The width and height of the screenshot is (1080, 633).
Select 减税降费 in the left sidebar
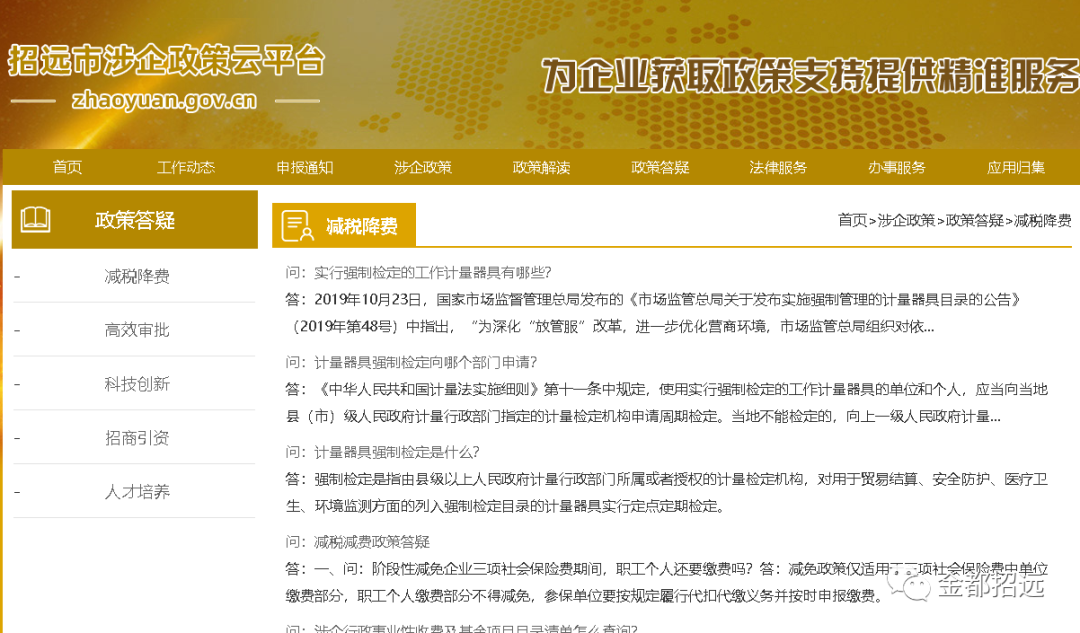pyautogui.click(x=137, y=276)
